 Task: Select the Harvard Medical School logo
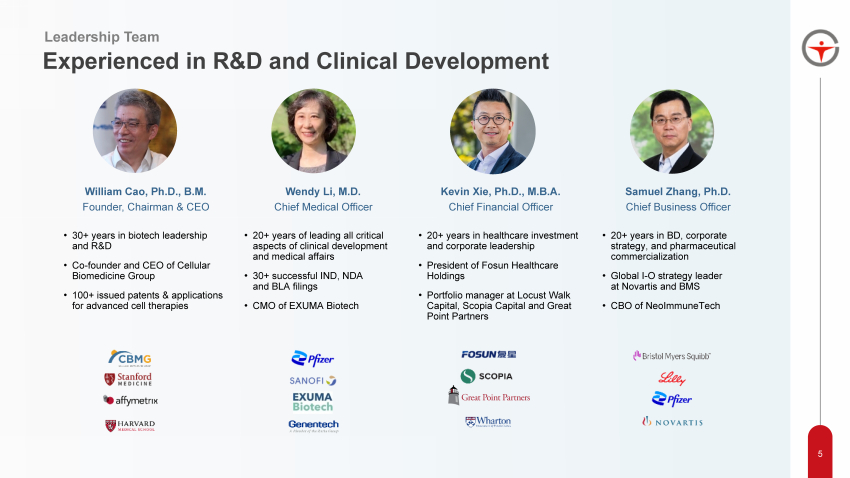pyautogui.click(x=130, y=425)
